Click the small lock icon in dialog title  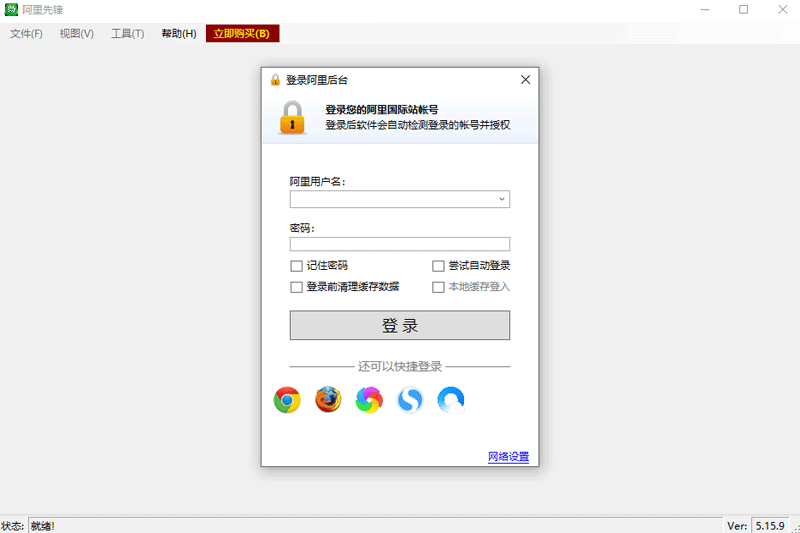[275, 80]
